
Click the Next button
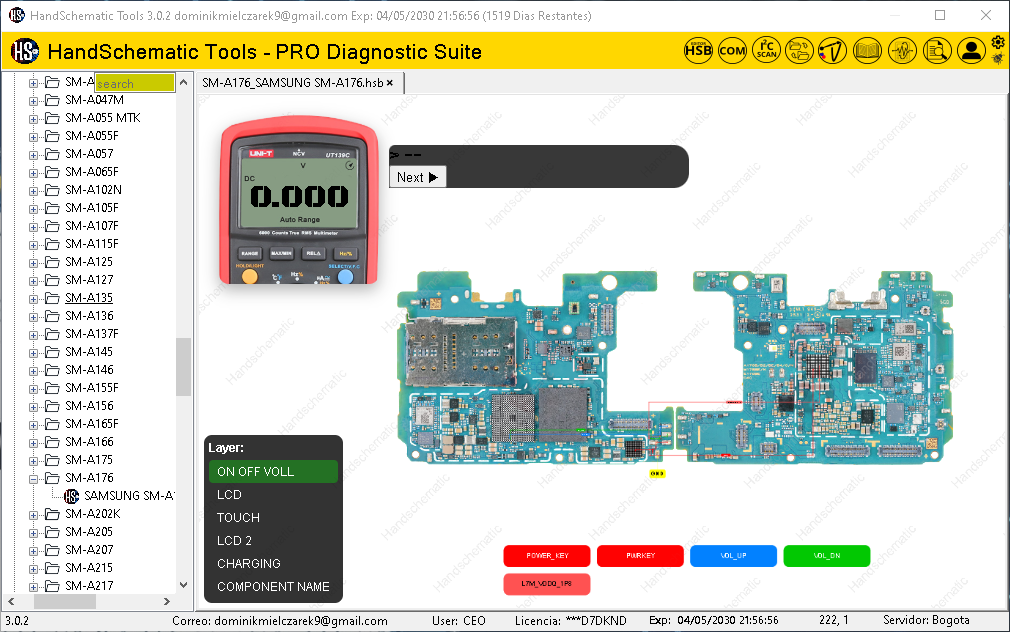(x=417, y=177)
